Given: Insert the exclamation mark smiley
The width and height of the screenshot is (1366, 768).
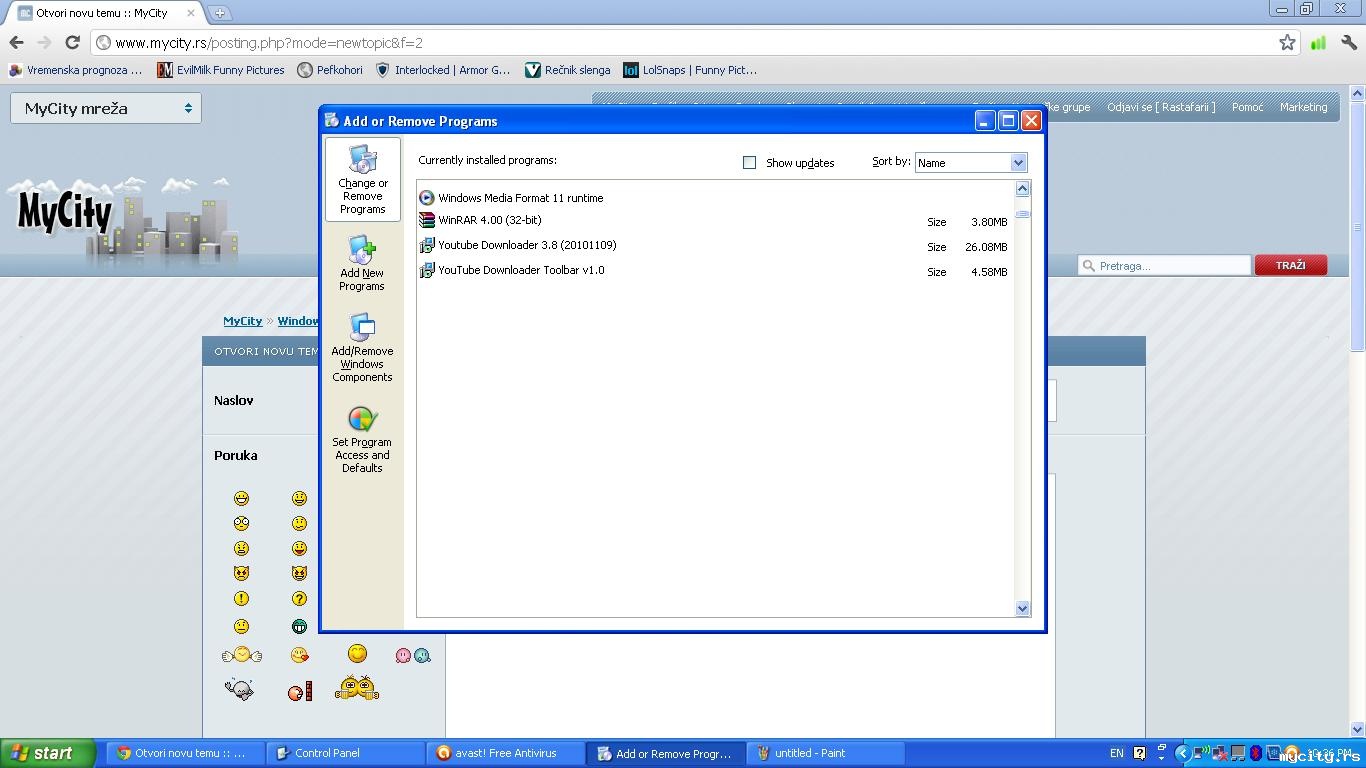Looking at the screenshot, I should tap(241, 599).
